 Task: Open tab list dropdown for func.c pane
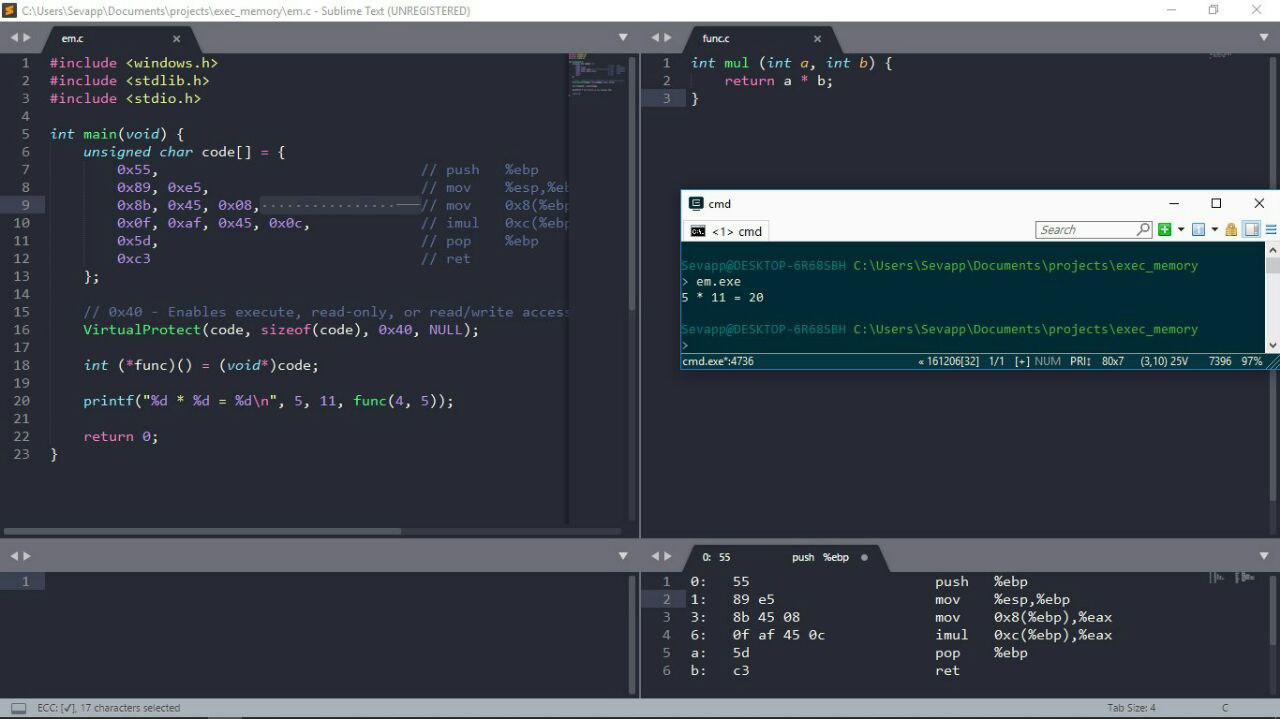click(1264, 37)
